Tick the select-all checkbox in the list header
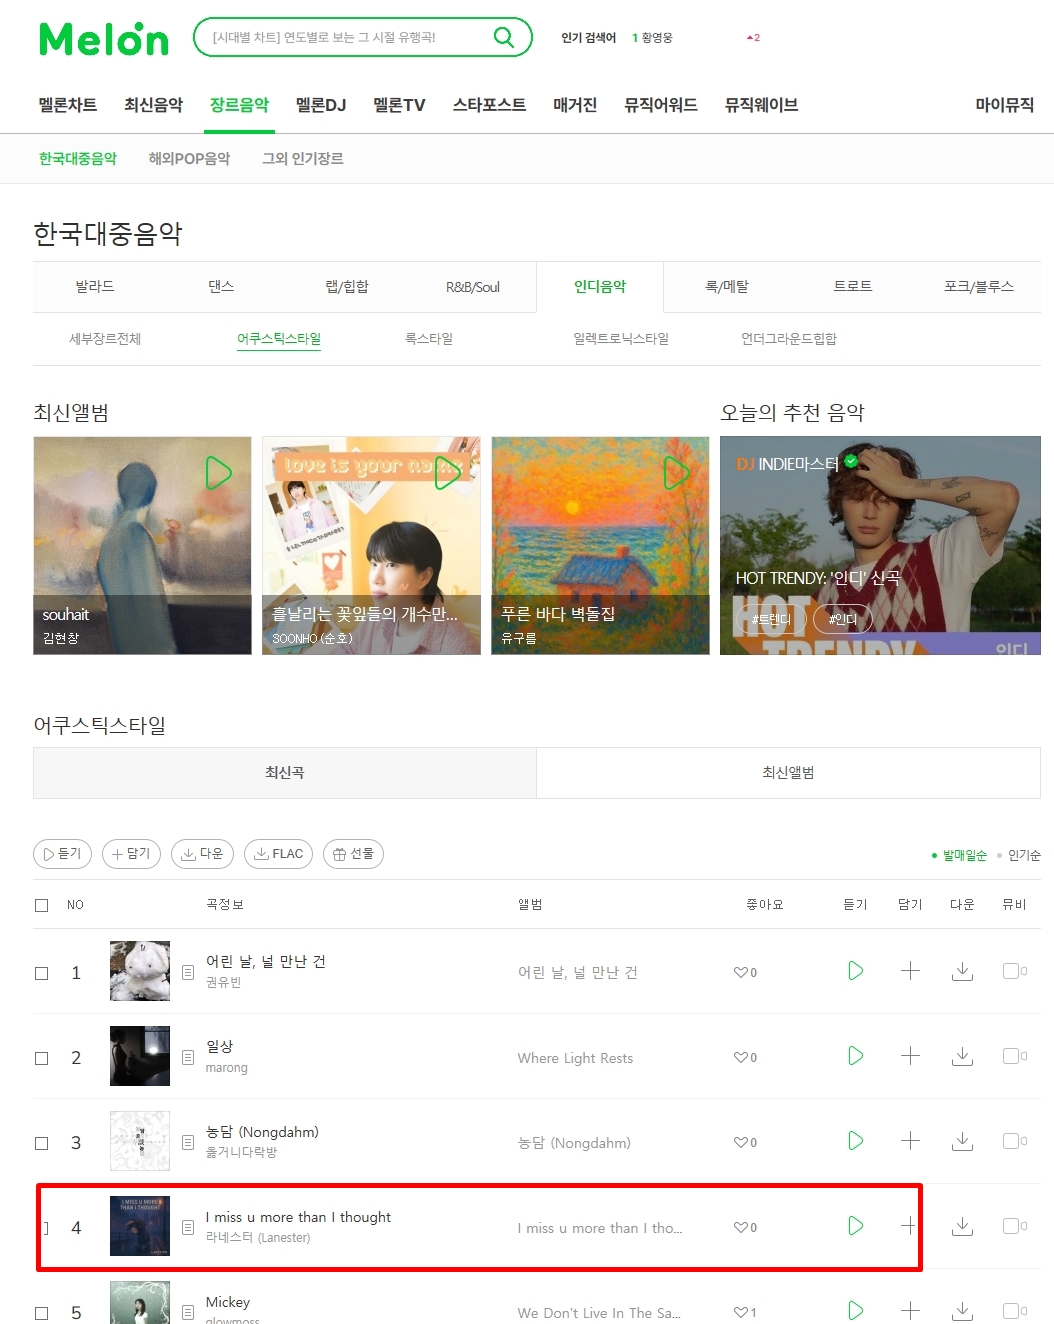This screenshot has height=1324, width=1054. point(42,905)
